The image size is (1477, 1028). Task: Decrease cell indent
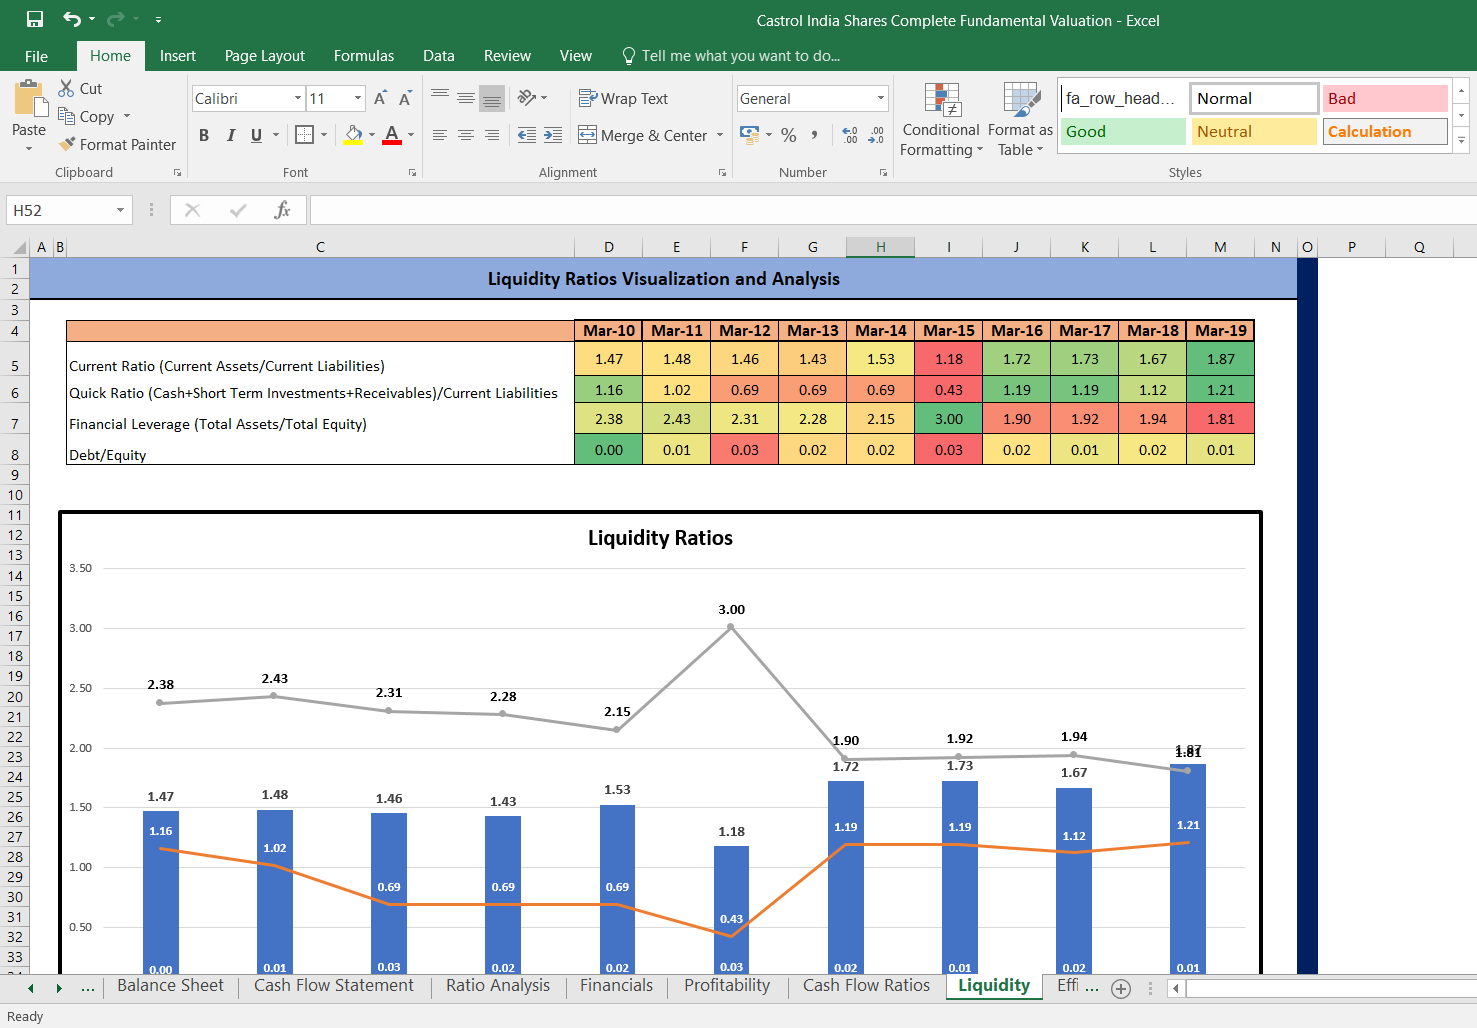click(527, 135)
